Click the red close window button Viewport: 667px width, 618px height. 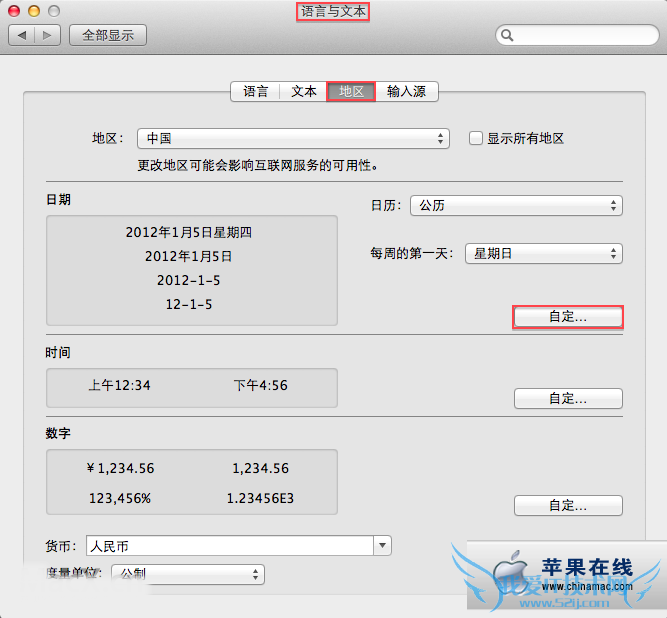[x=14, y=11]
